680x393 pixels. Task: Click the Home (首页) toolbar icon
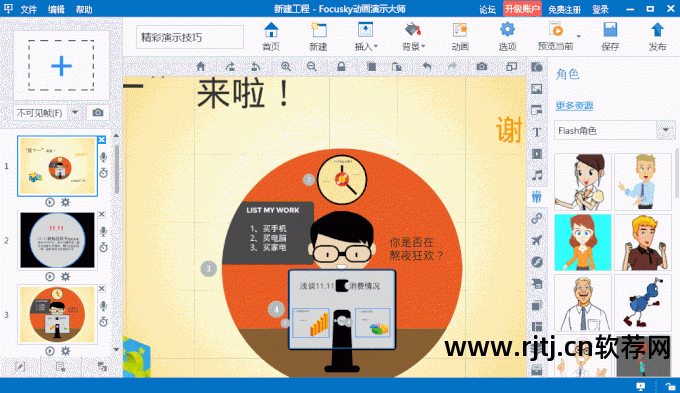coord(271,36)
